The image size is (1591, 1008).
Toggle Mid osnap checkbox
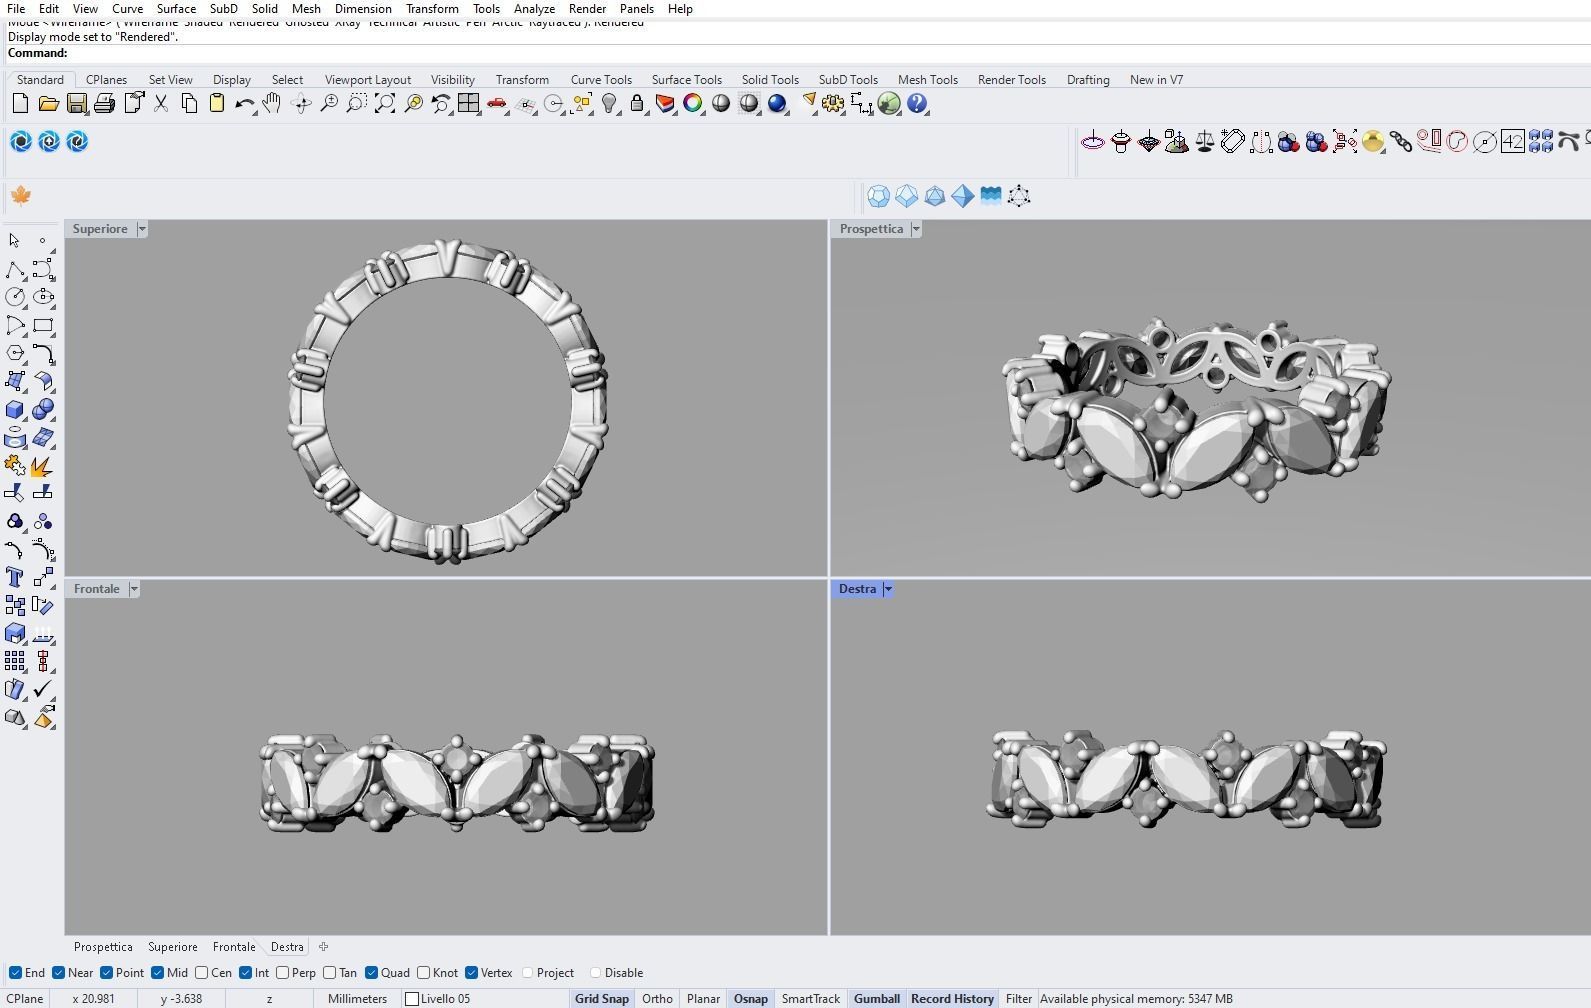point(158,973)
